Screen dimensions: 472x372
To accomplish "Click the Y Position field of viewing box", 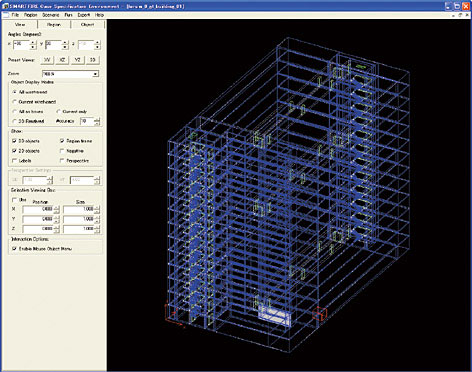I will [x=38, y=219].
